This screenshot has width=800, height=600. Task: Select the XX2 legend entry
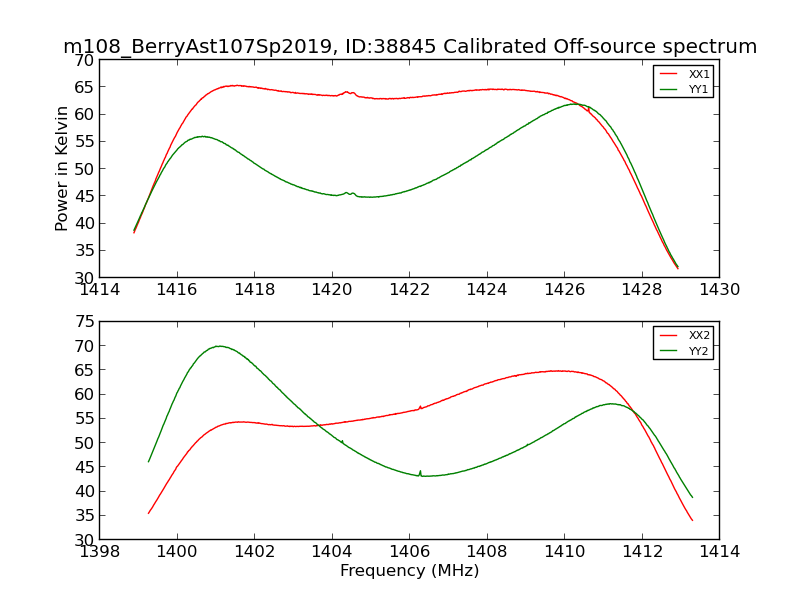684,335
